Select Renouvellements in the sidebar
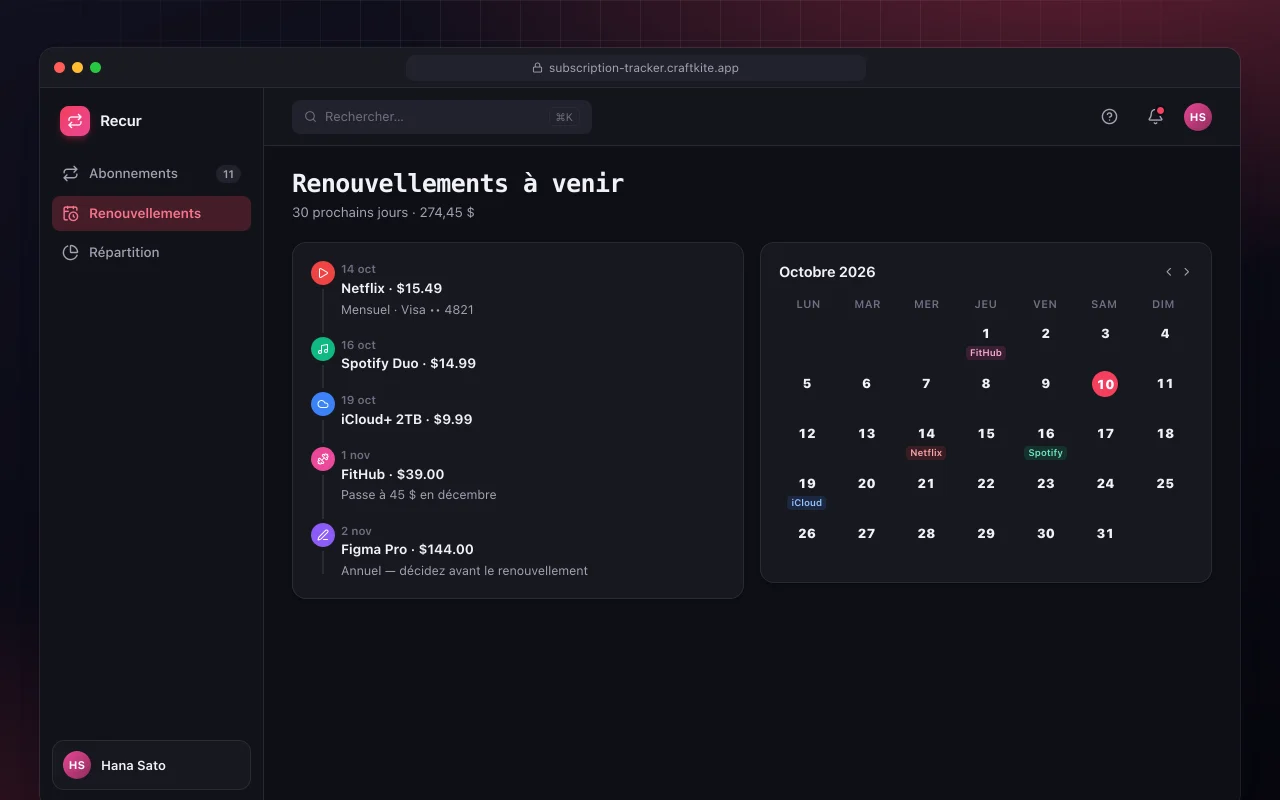The height and width of the screenshot is (800, 1280). [151, 214]
